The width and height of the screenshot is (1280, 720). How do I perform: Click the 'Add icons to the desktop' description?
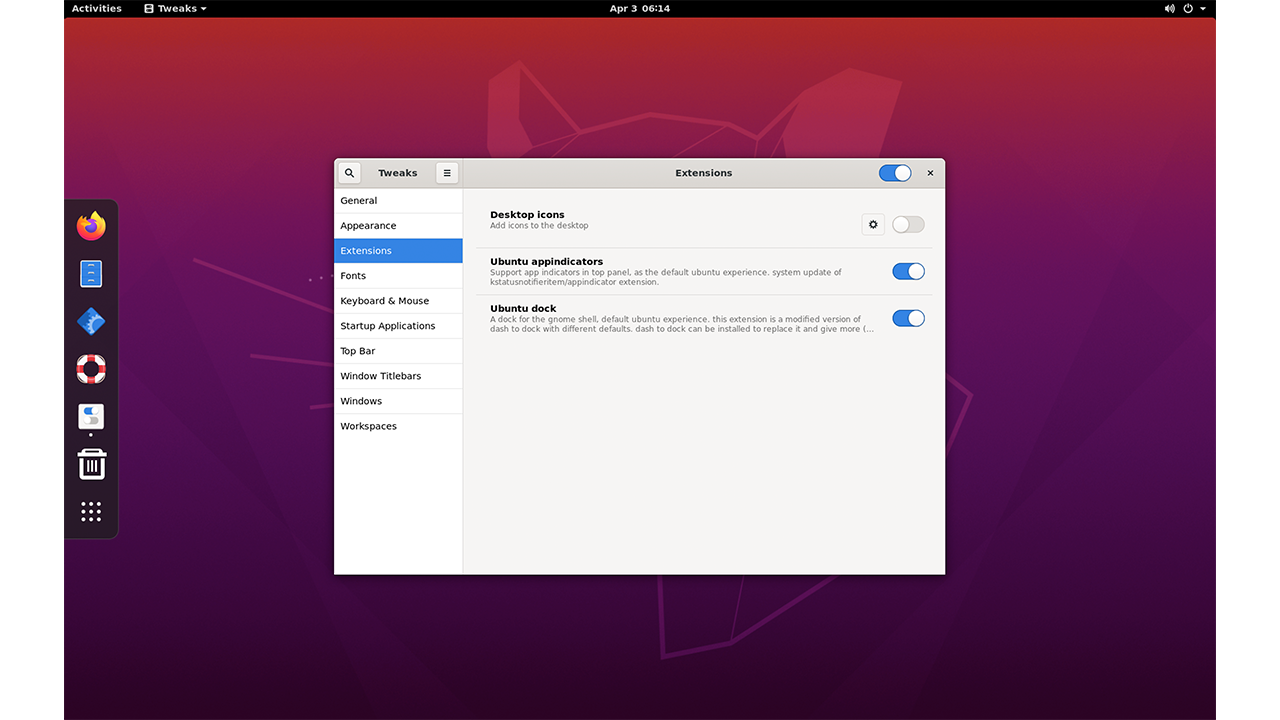pyautogui.click(x=539, y=226)
